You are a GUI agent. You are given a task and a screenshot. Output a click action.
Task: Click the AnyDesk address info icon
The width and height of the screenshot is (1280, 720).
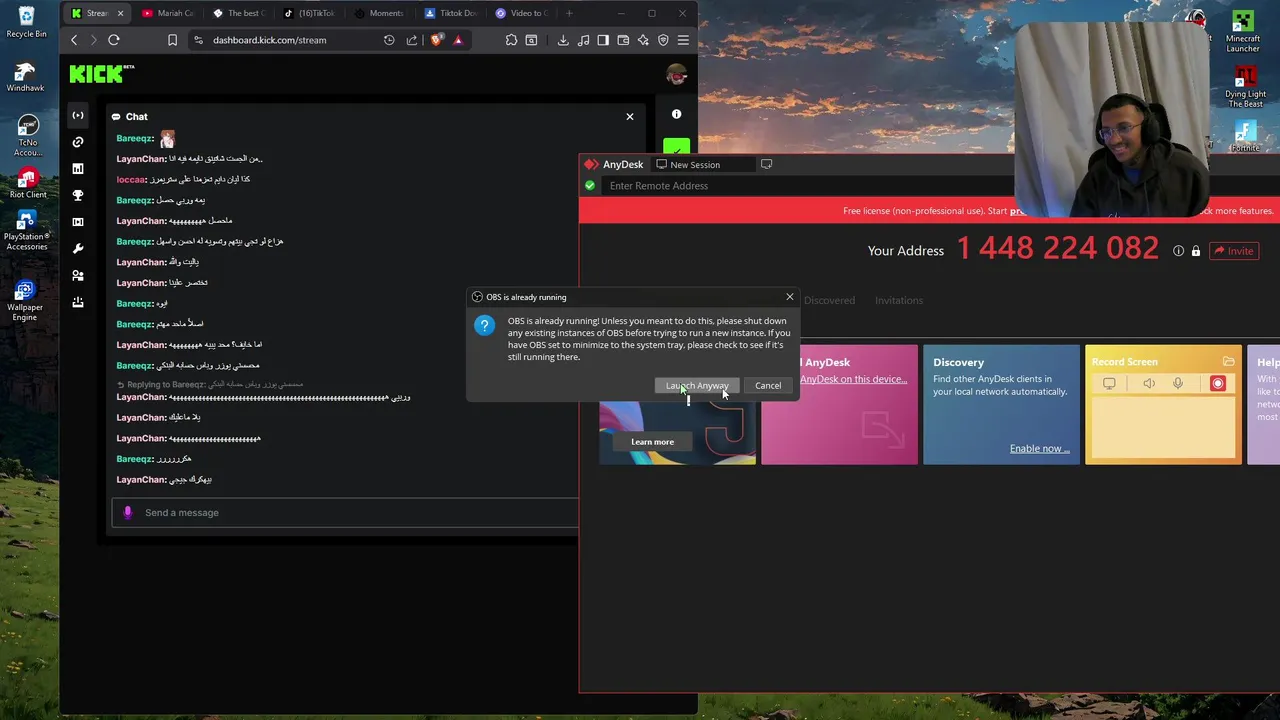pos(1178,251)
